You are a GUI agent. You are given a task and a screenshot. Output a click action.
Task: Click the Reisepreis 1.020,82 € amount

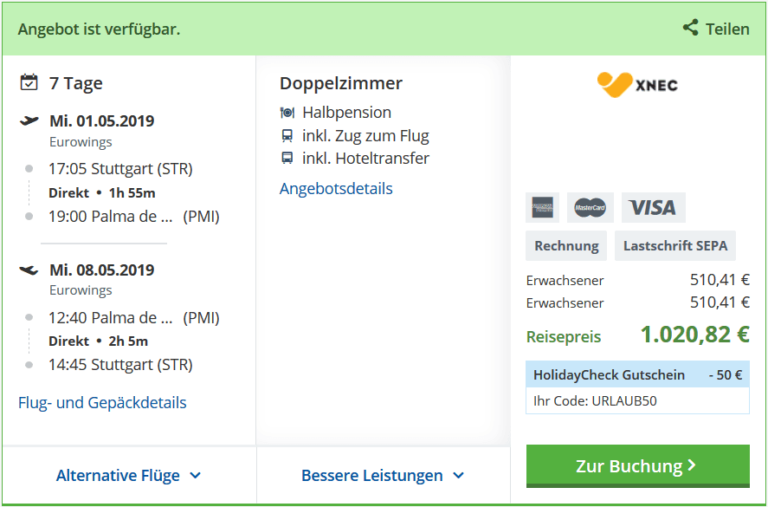(695, 335)
